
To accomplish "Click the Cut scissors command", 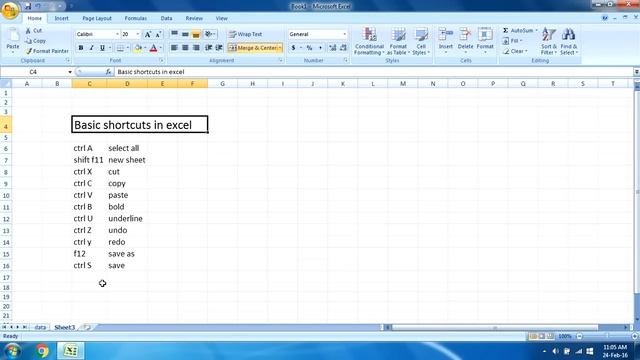I will 33,31.
